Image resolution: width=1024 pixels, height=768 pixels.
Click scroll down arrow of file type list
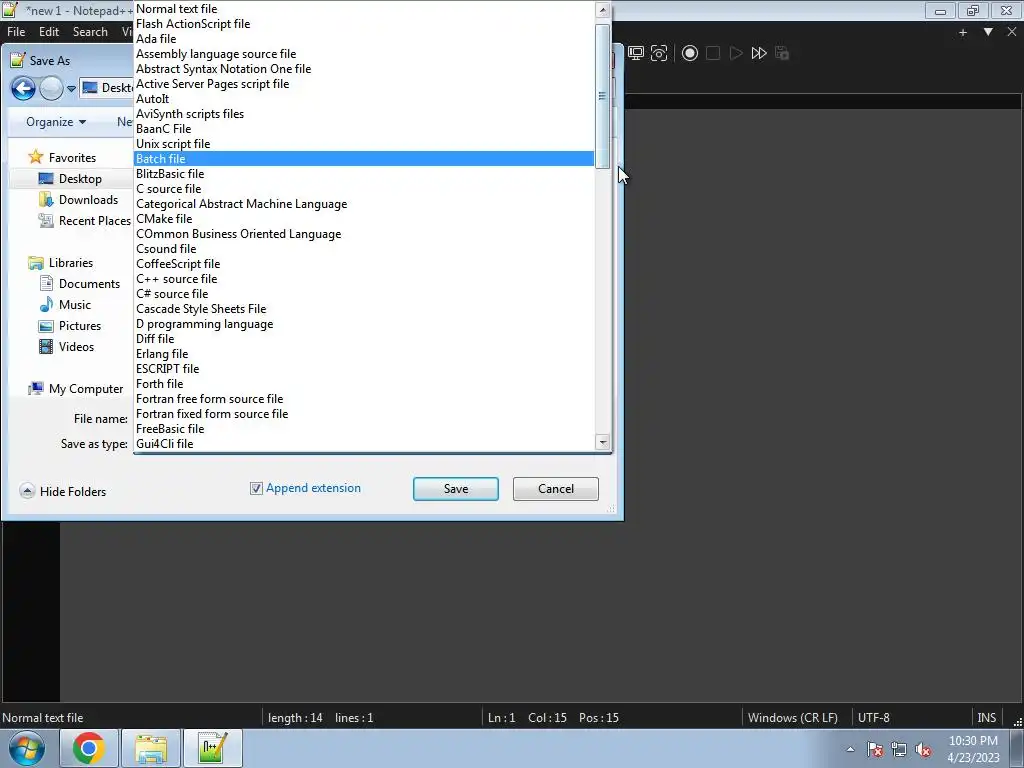coord(603,442)
